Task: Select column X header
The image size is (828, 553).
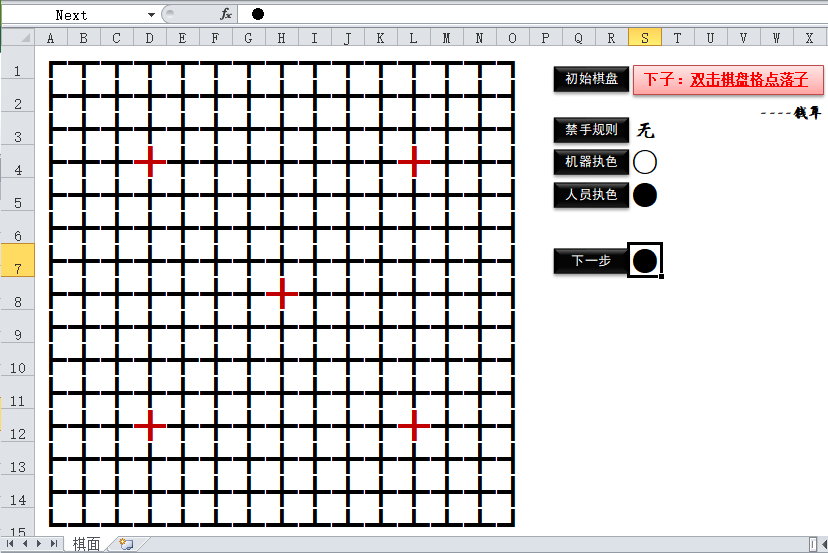Action: pyautogui.click(x=810, y=38)
